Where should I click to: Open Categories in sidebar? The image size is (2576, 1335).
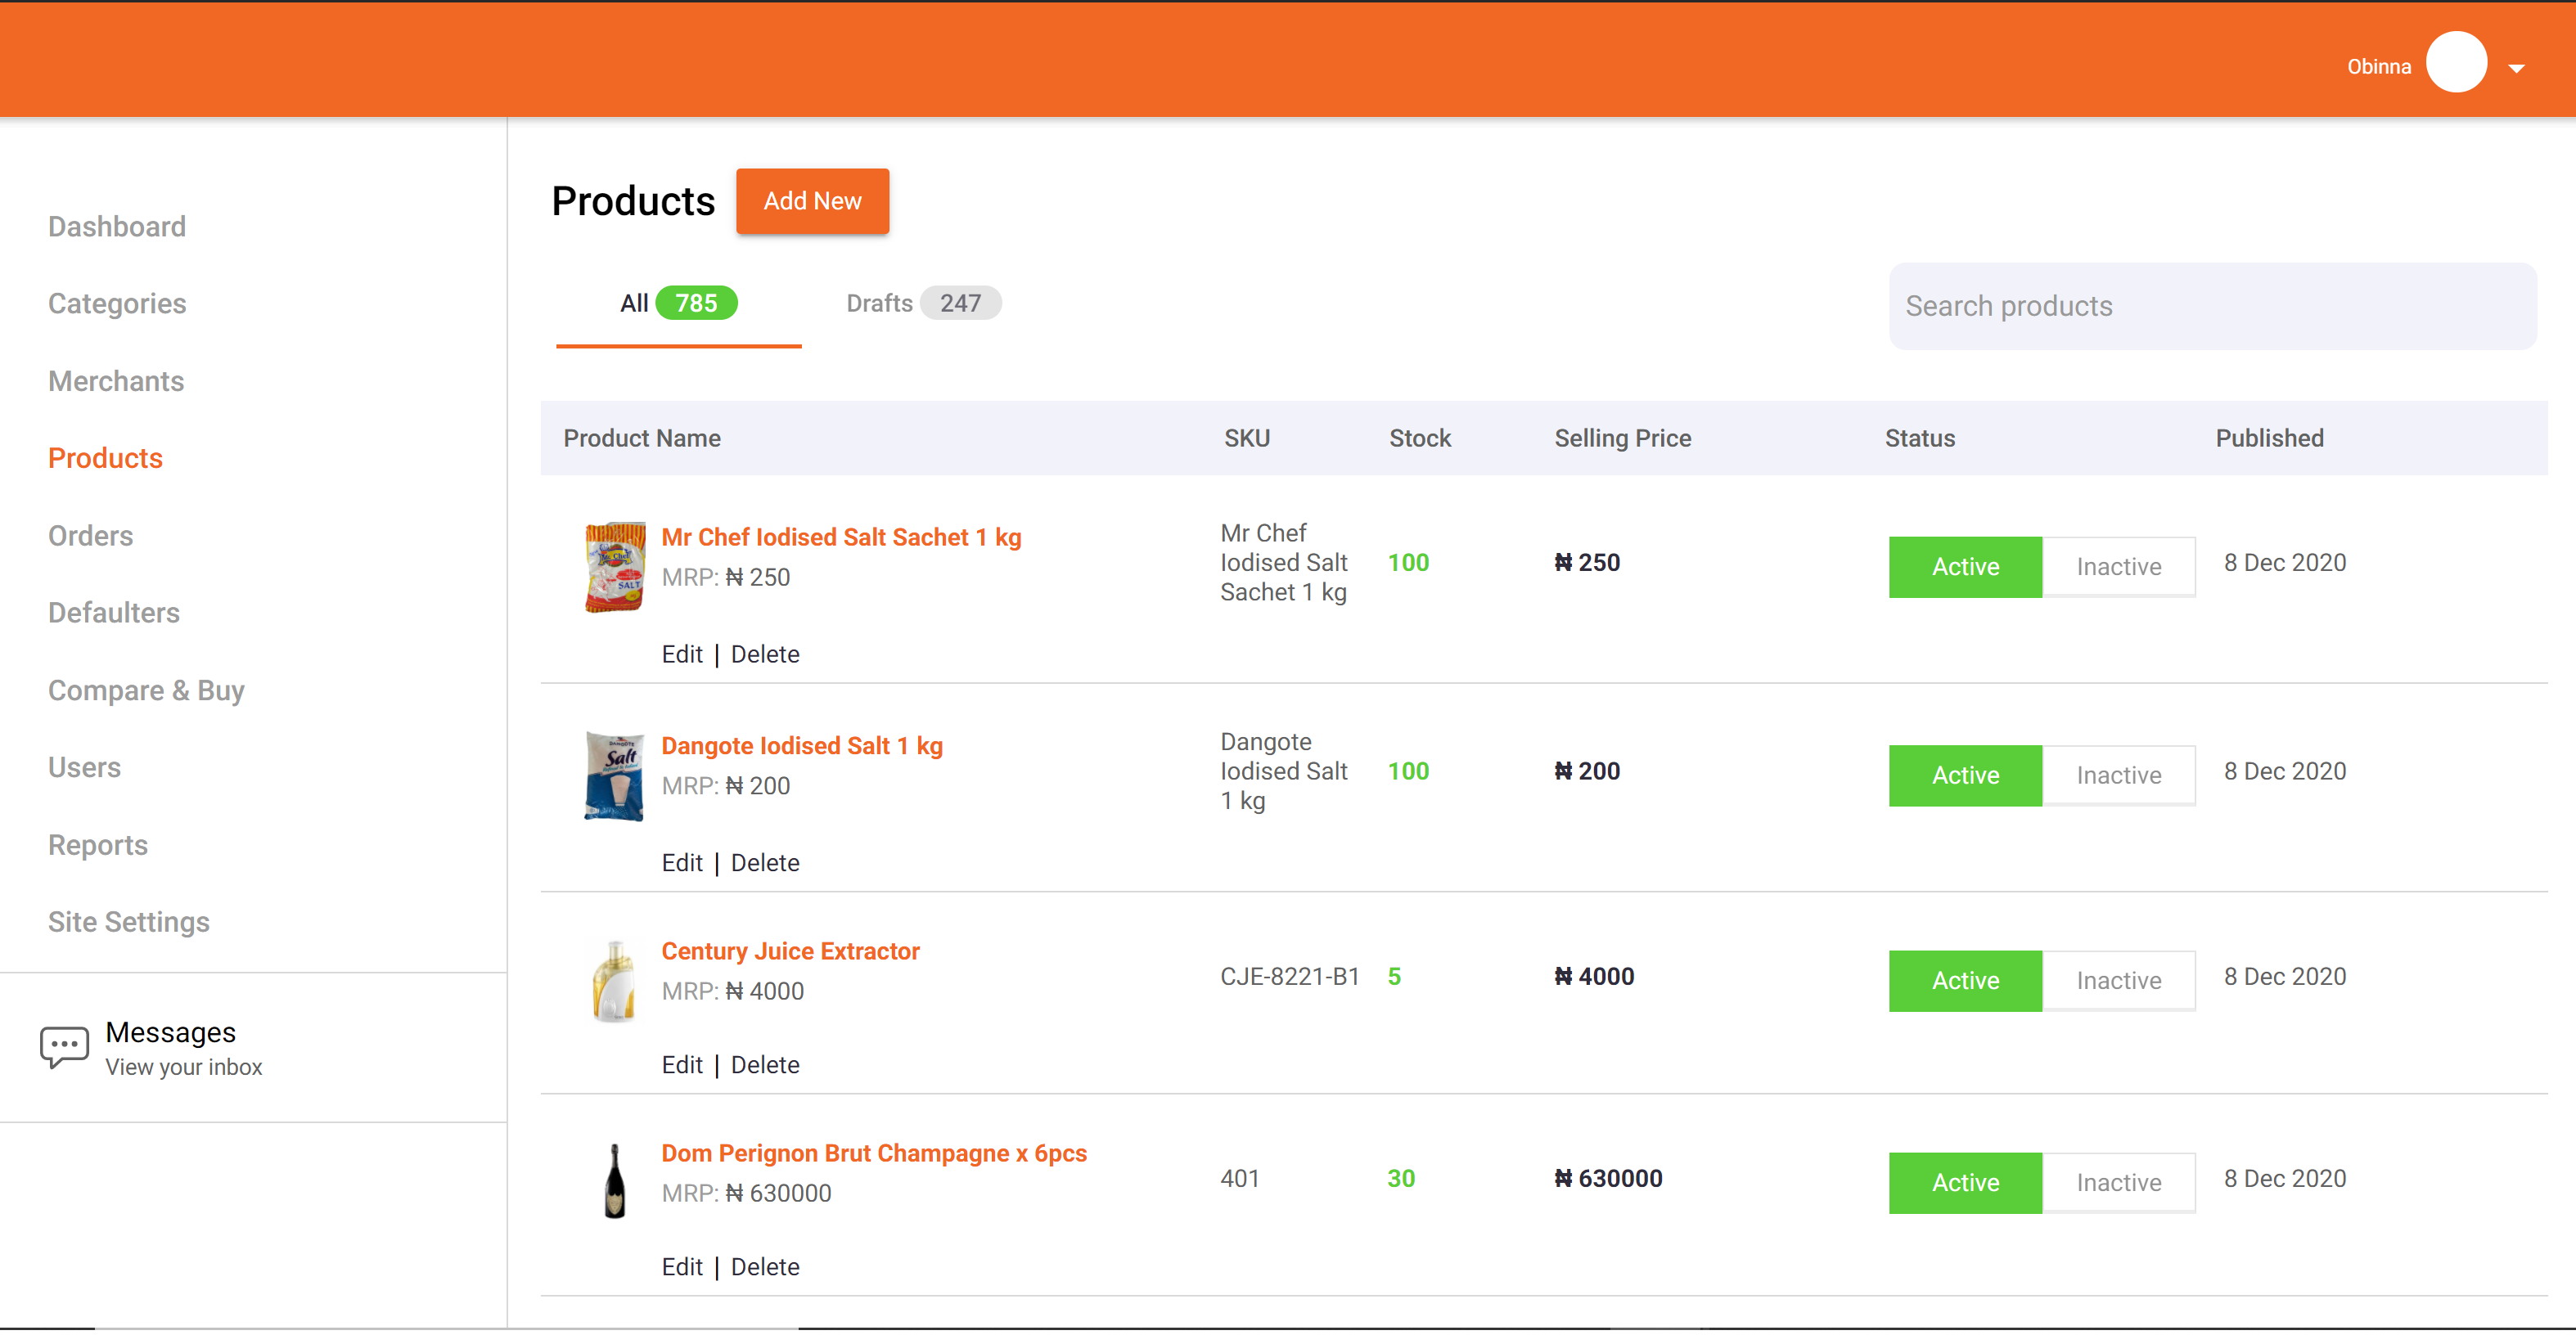pyautogui.click(x=117, y=304)
